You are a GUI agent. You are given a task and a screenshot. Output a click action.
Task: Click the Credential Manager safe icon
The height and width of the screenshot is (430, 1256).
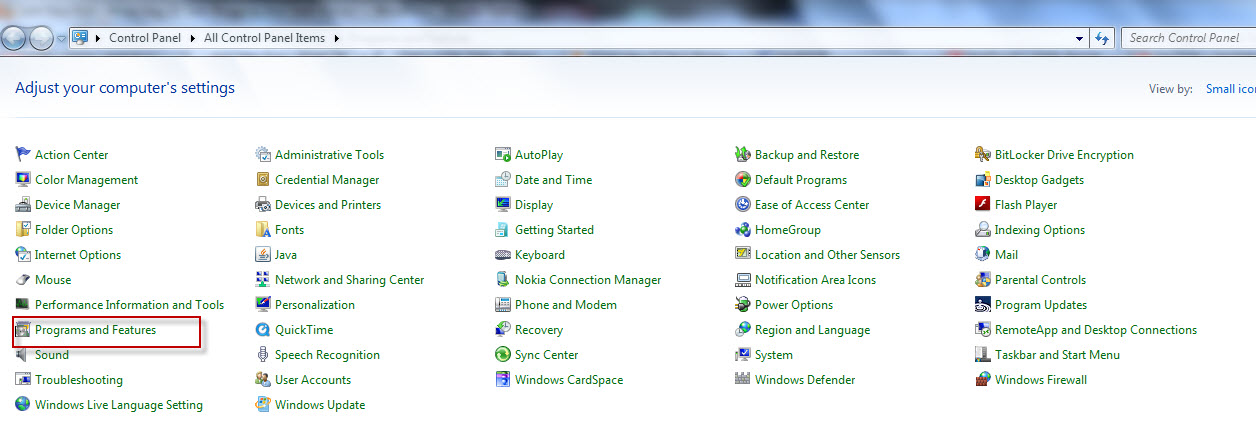coord(263,179)
